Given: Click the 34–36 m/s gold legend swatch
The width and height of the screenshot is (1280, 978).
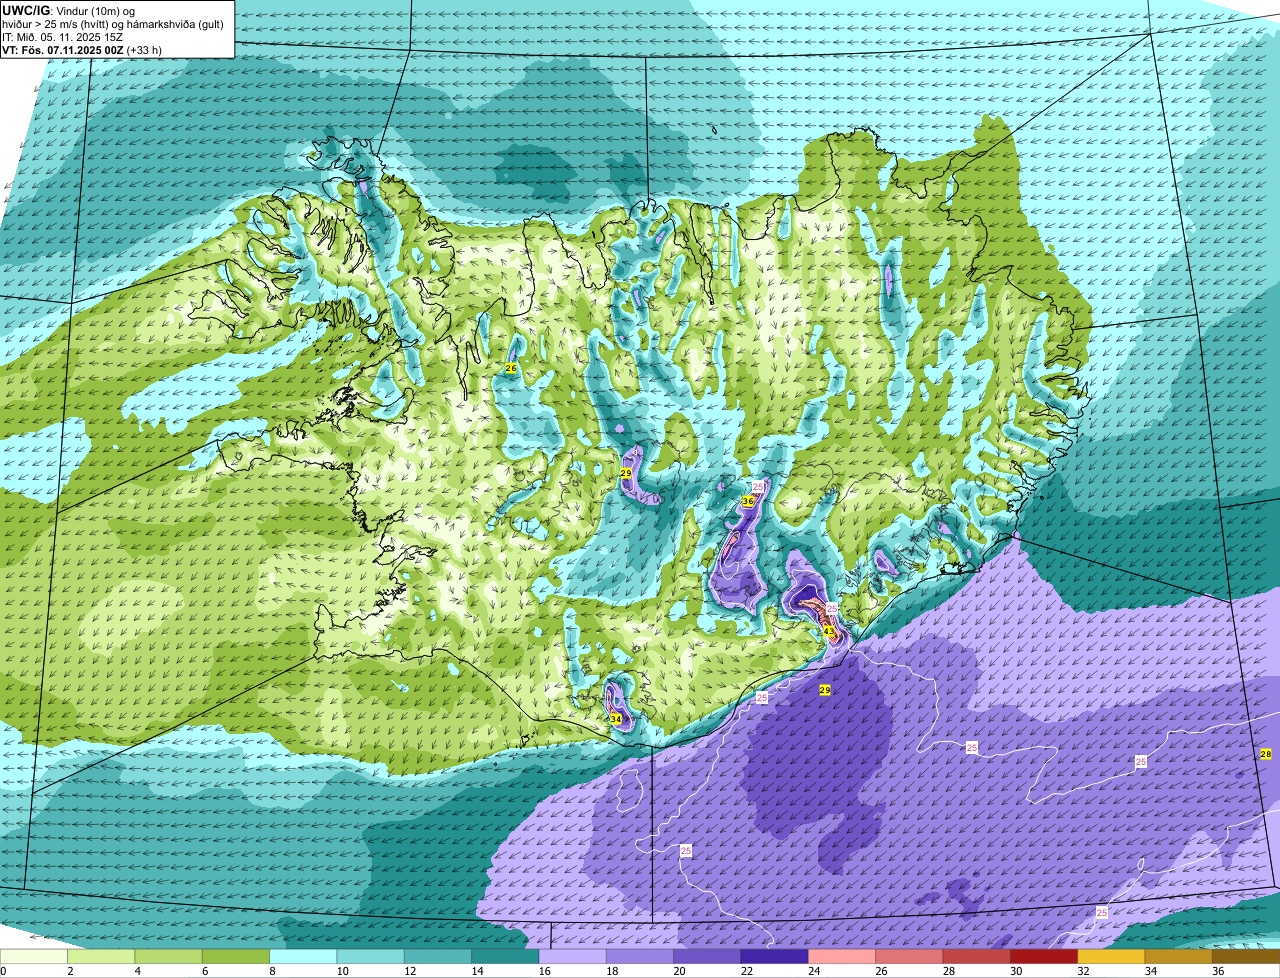Looking at the screenshot, I should pos(1178,956).
